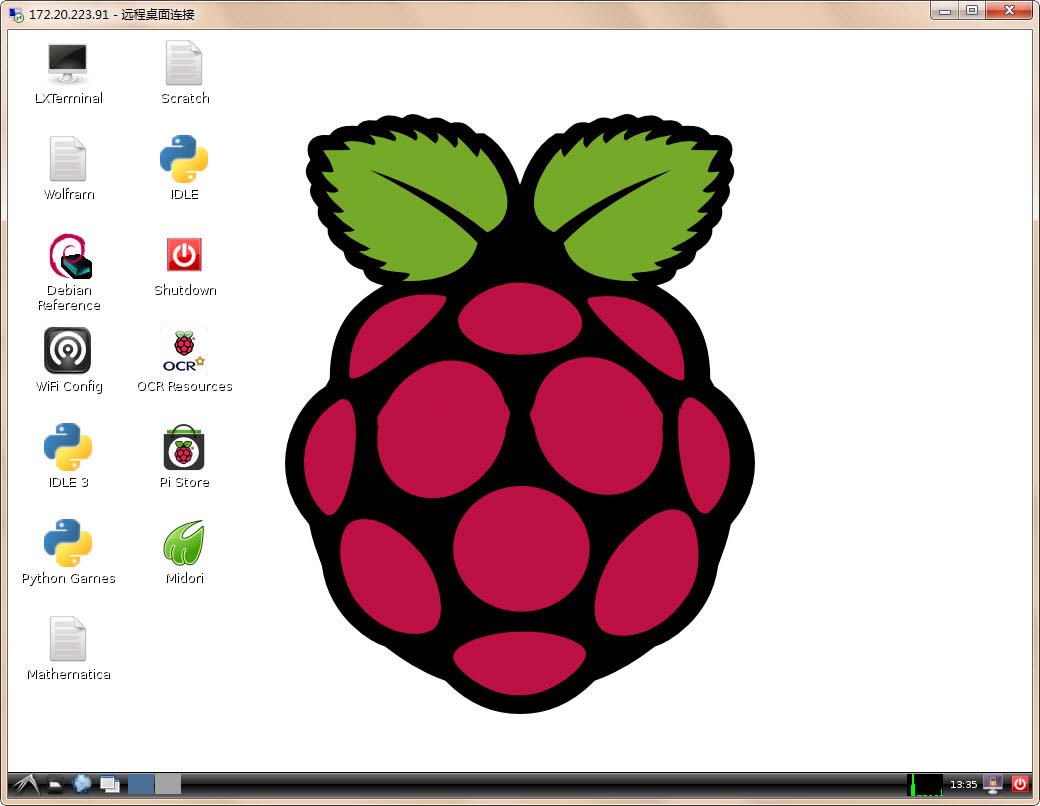This screenshot has height=806, width=1040.
Task: Open the Mathematica desktop icon
Action: point(68,639)
